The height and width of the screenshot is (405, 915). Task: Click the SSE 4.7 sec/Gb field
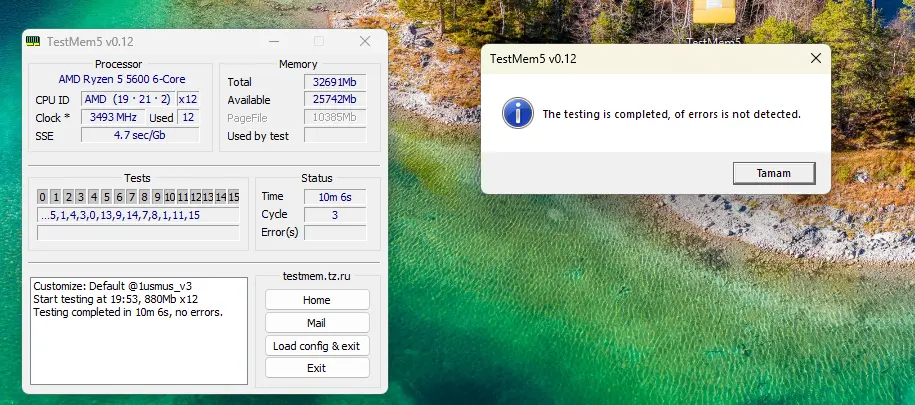(x=140, y=135)
